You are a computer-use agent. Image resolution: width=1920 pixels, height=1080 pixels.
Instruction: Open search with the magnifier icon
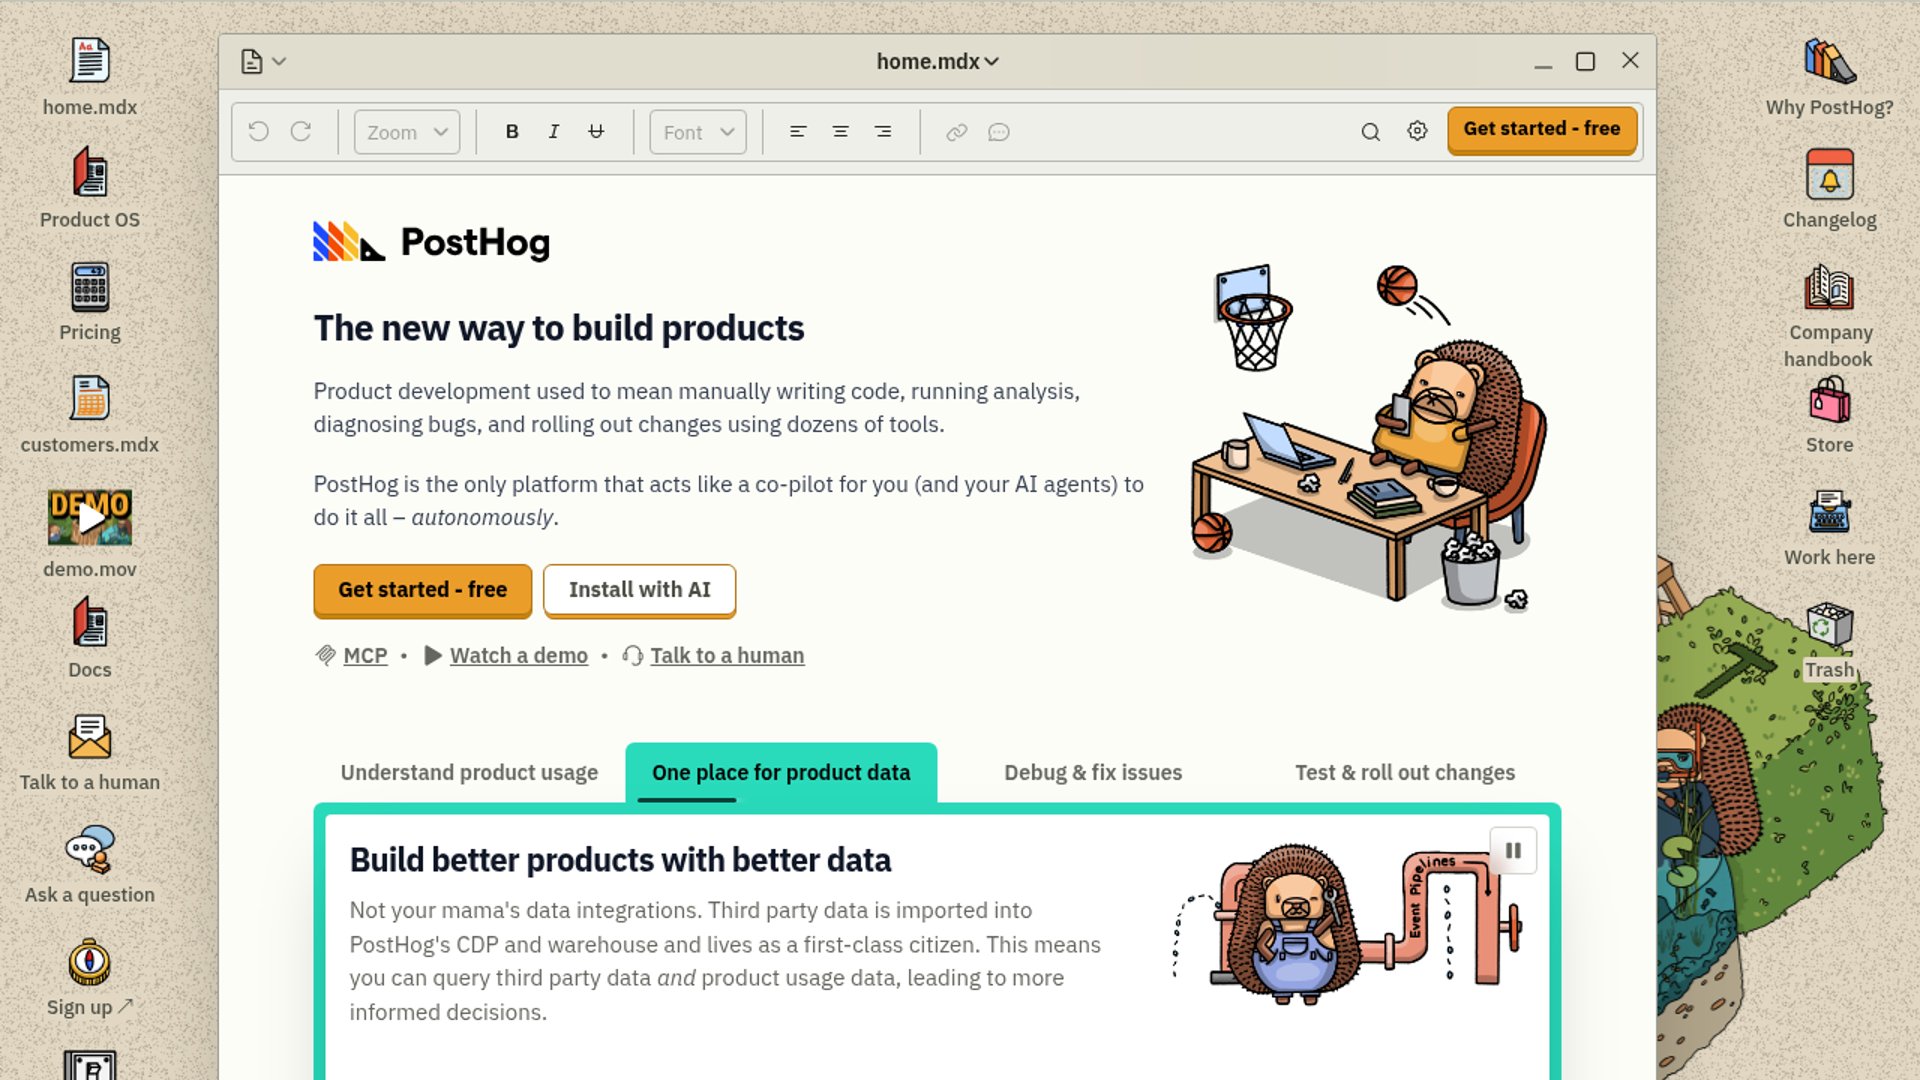(x=1371, y=132)
